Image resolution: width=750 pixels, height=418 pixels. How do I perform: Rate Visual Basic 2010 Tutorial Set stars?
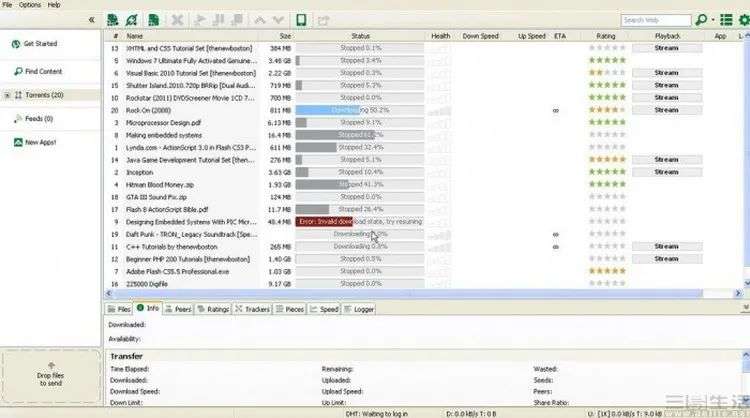coord(607,73)
